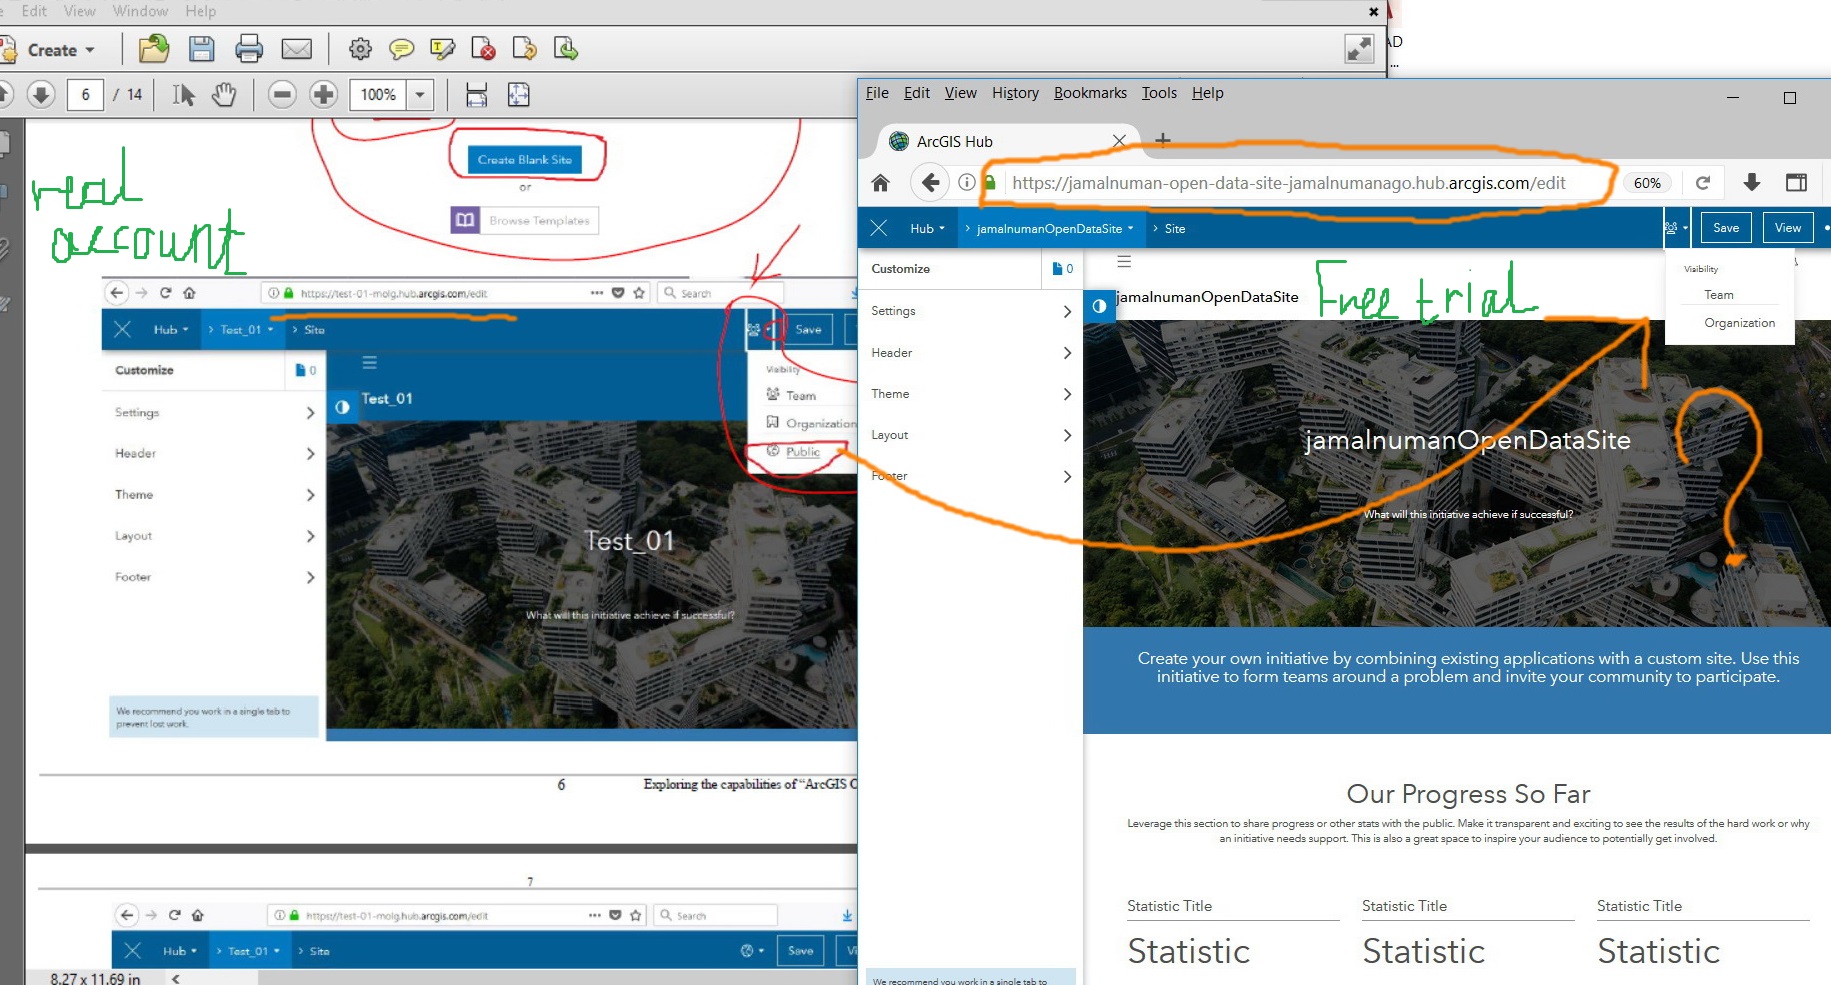Click the zoom in plus icon

[x=323, y=95]
